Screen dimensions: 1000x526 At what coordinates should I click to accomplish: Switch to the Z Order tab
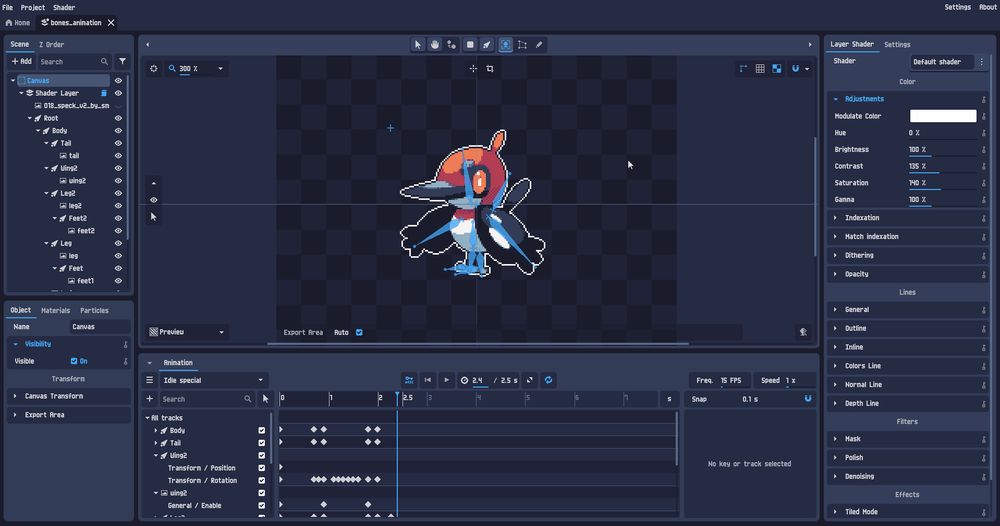(x=52, y=45)
